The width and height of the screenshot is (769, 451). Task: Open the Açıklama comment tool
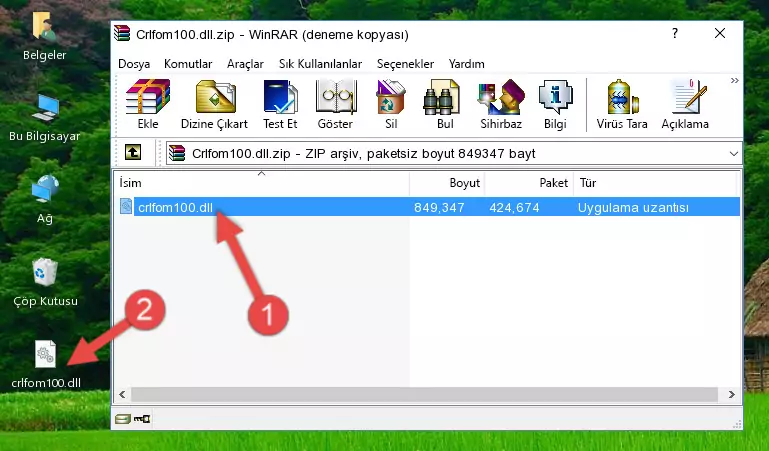click(685, 104)
